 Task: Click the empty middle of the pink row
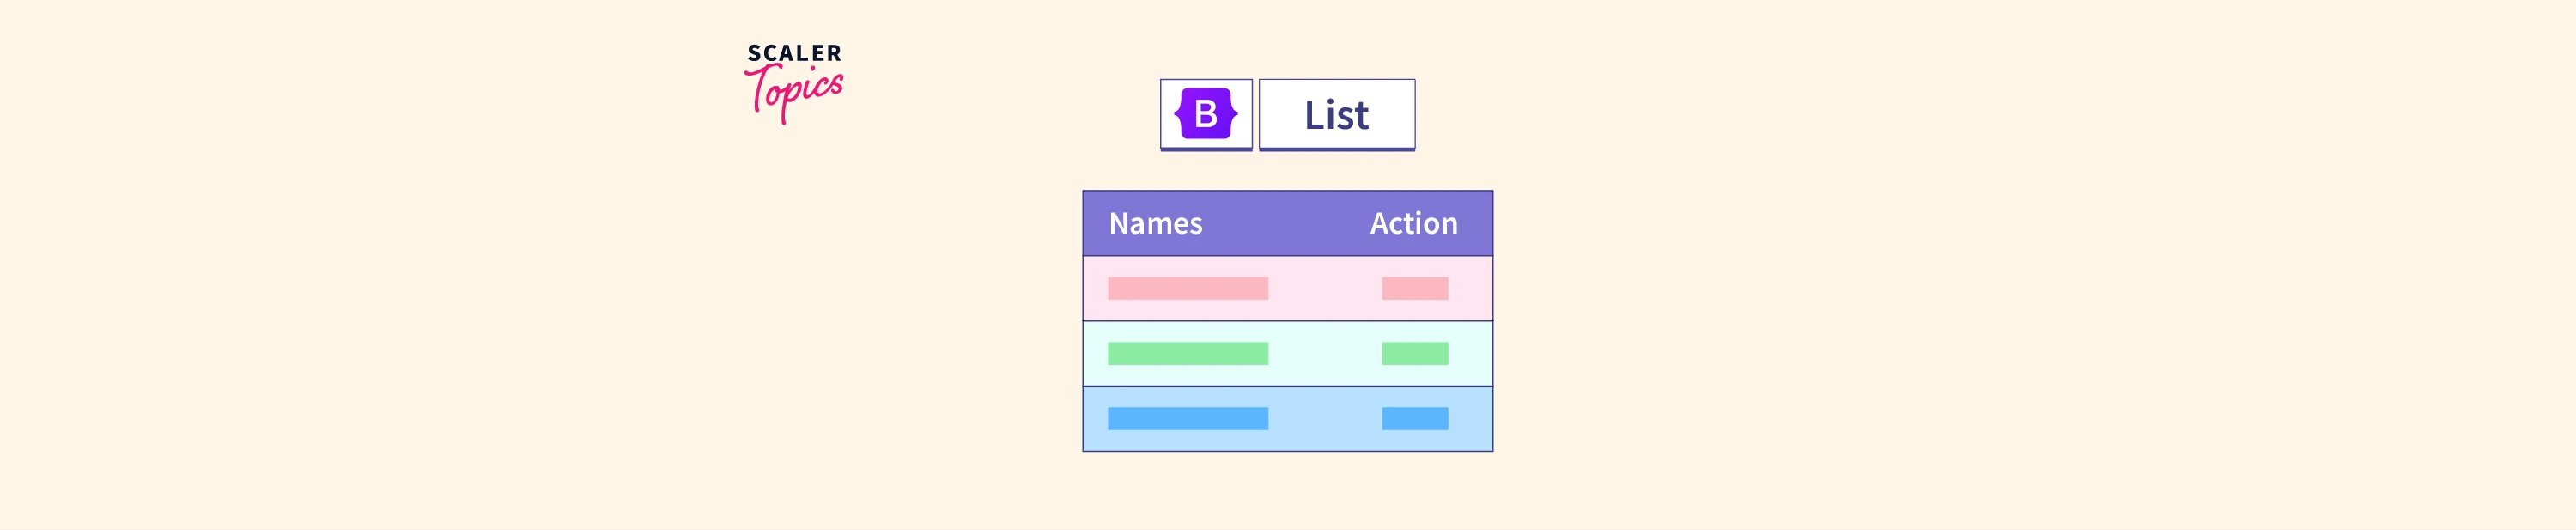click(1325, 289)
